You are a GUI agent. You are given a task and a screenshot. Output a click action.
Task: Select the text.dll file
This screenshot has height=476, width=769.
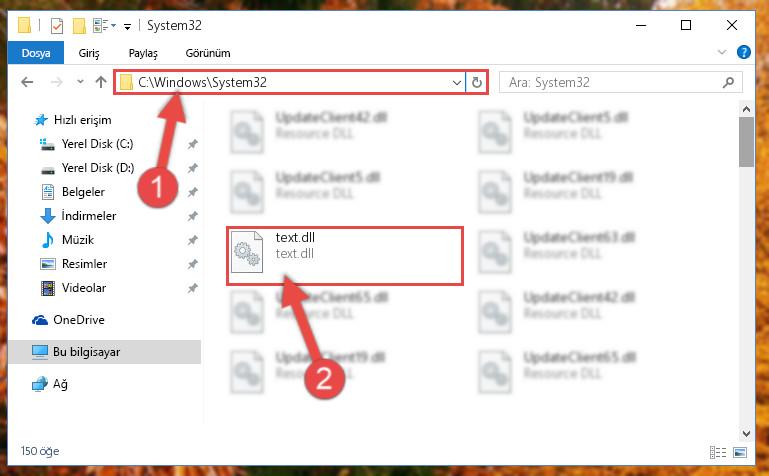[x=345, y=255]
